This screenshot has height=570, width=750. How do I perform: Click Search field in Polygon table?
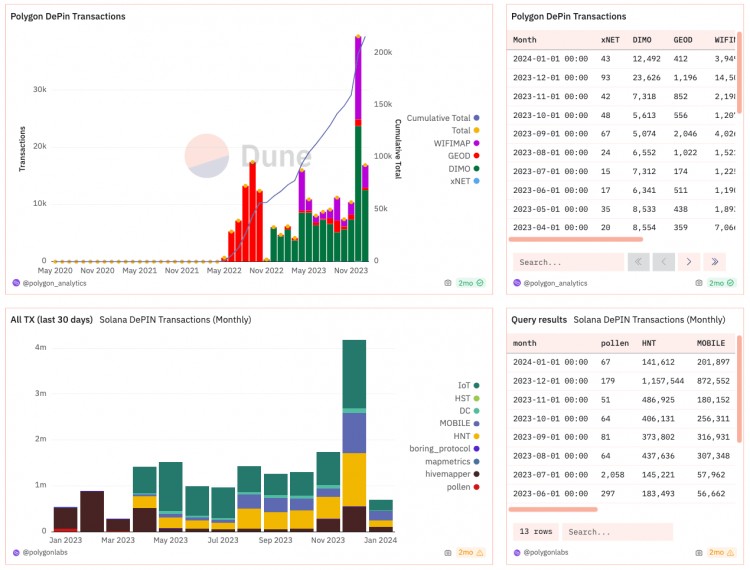coord(568,262)
